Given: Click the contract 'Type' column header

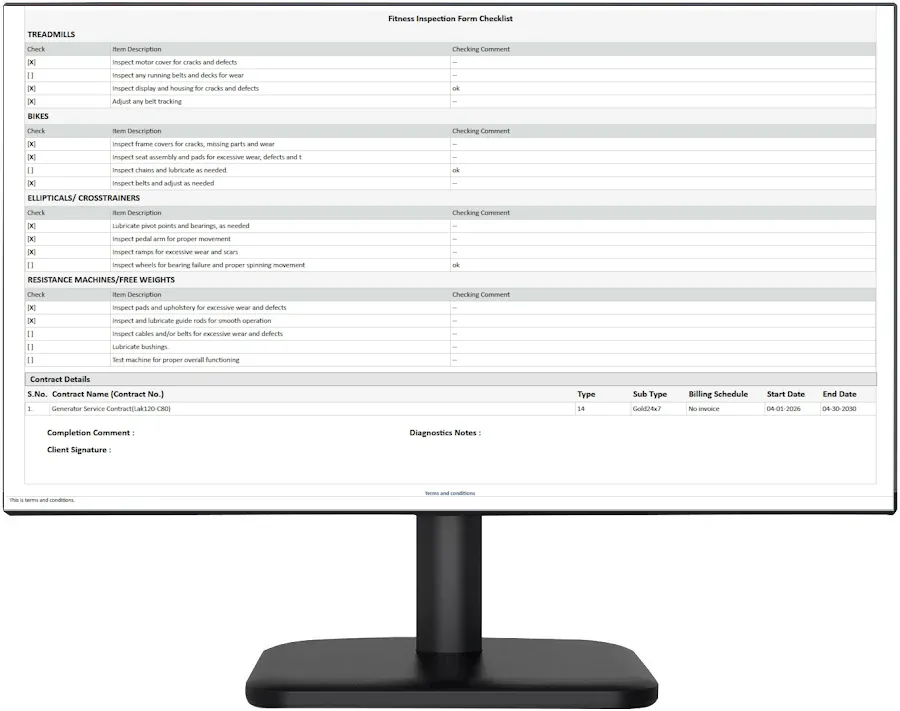Looking at the screenshot, I should pos(586,394).
